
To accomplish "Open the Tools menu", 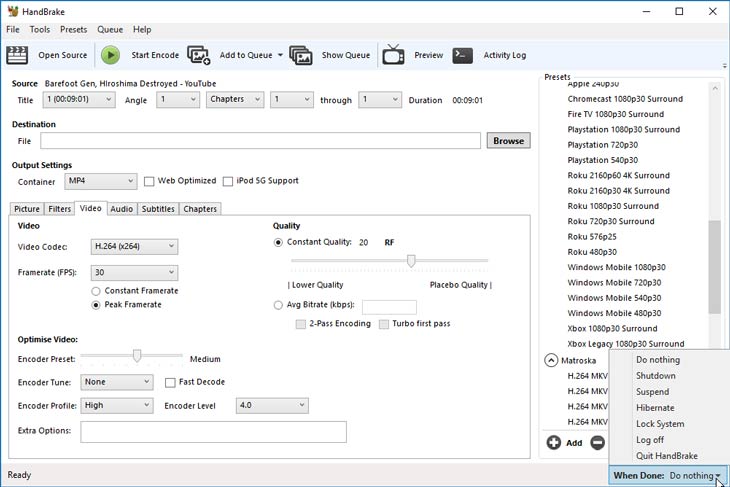I will tap(40, 29).
